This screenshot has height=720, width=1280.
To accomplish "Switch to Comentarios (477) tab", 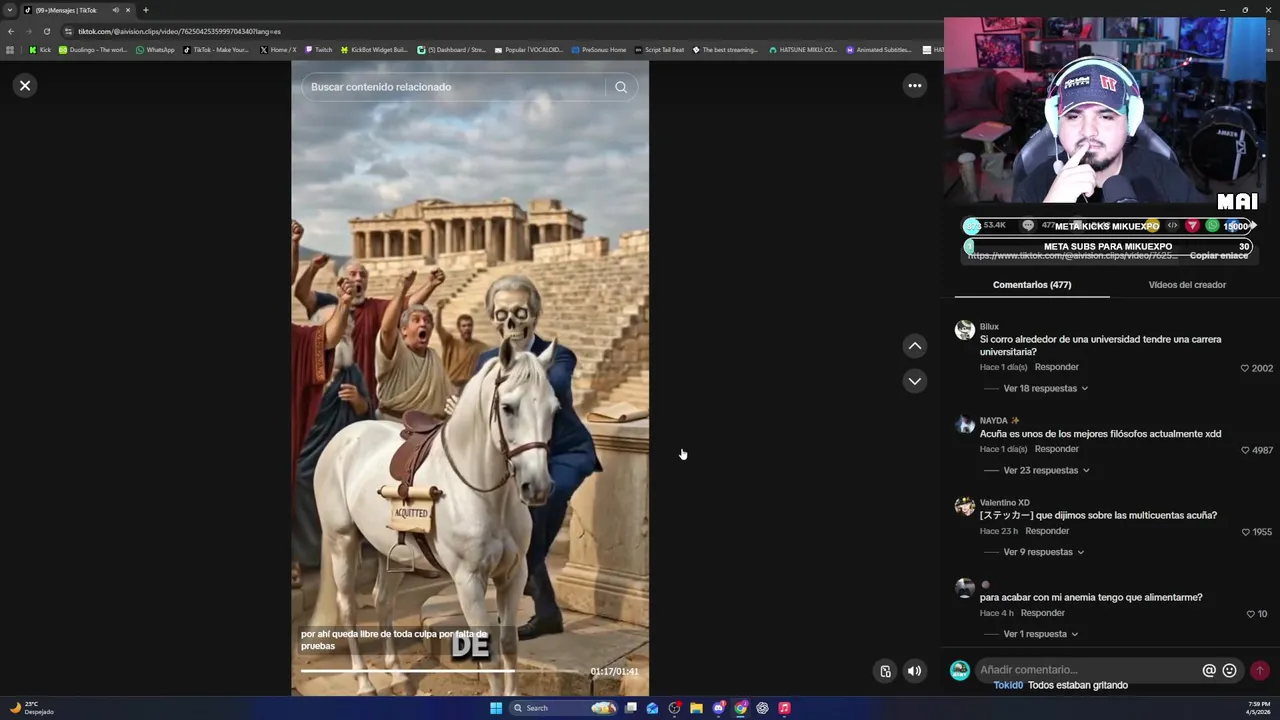I will 1032,285.
